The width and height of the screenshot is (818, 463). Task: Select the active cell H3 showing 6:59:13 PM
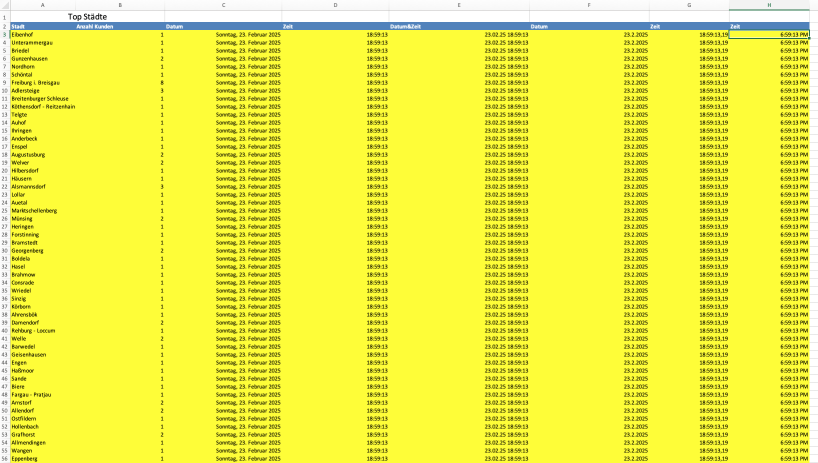click(x=768, y=34)
